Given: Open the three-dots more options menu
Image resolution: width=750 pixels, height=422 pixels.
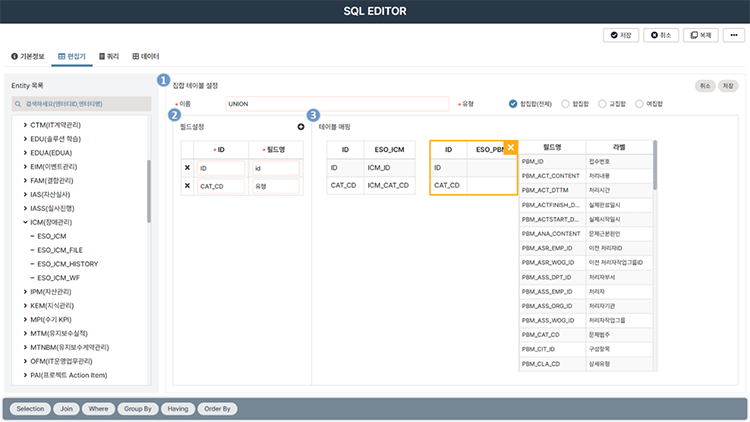Looking at the screenshot, I should [735, 35].
